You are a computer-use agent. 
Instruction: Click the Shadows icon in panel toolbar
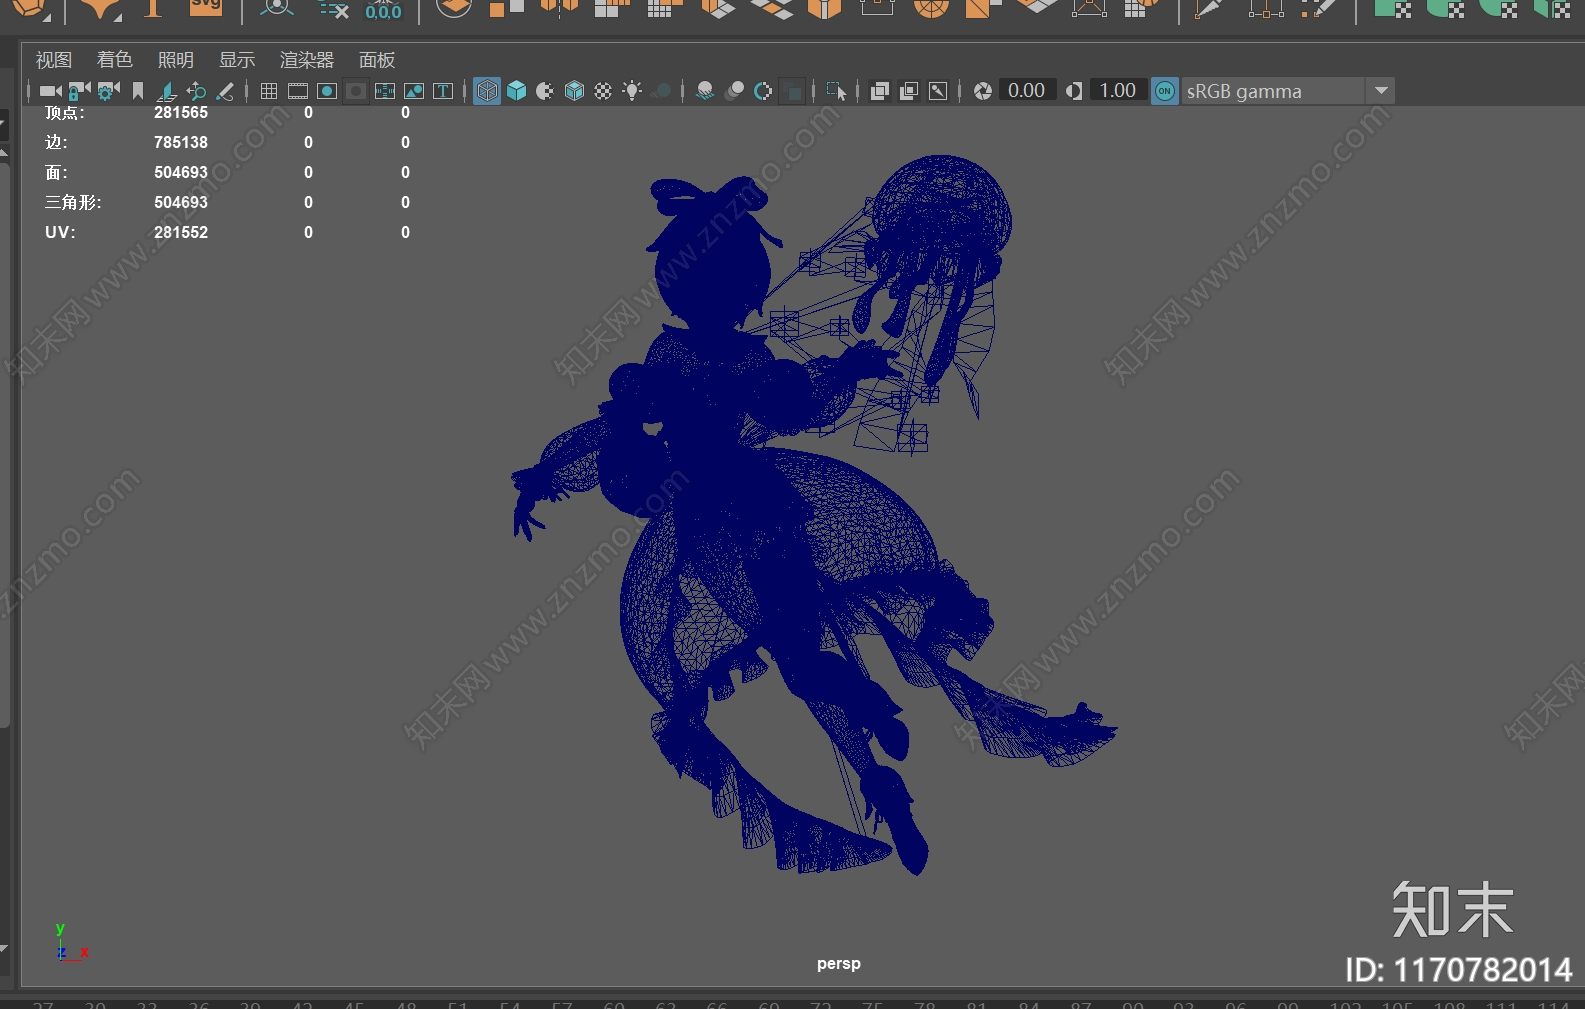point(661,91)
